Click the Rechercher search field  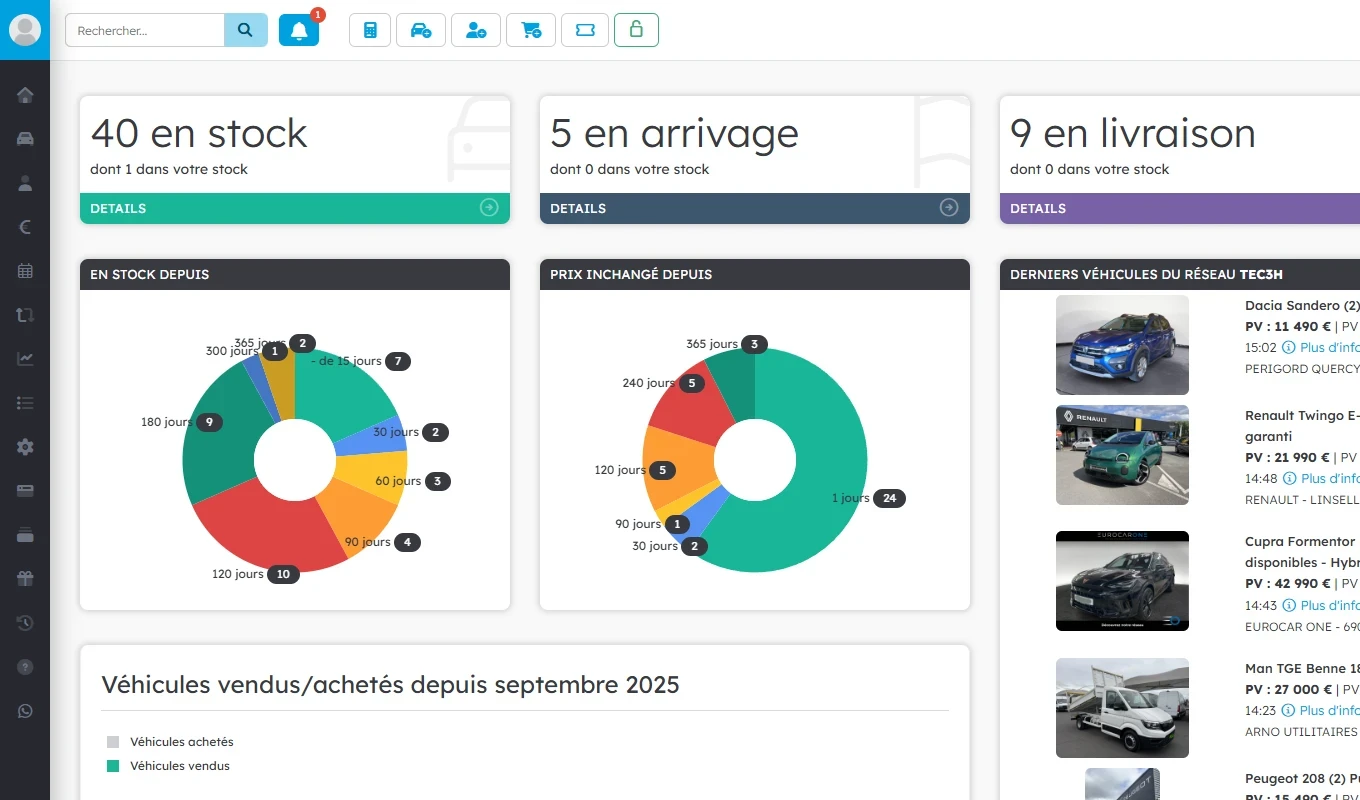click(x=145, y=30)
